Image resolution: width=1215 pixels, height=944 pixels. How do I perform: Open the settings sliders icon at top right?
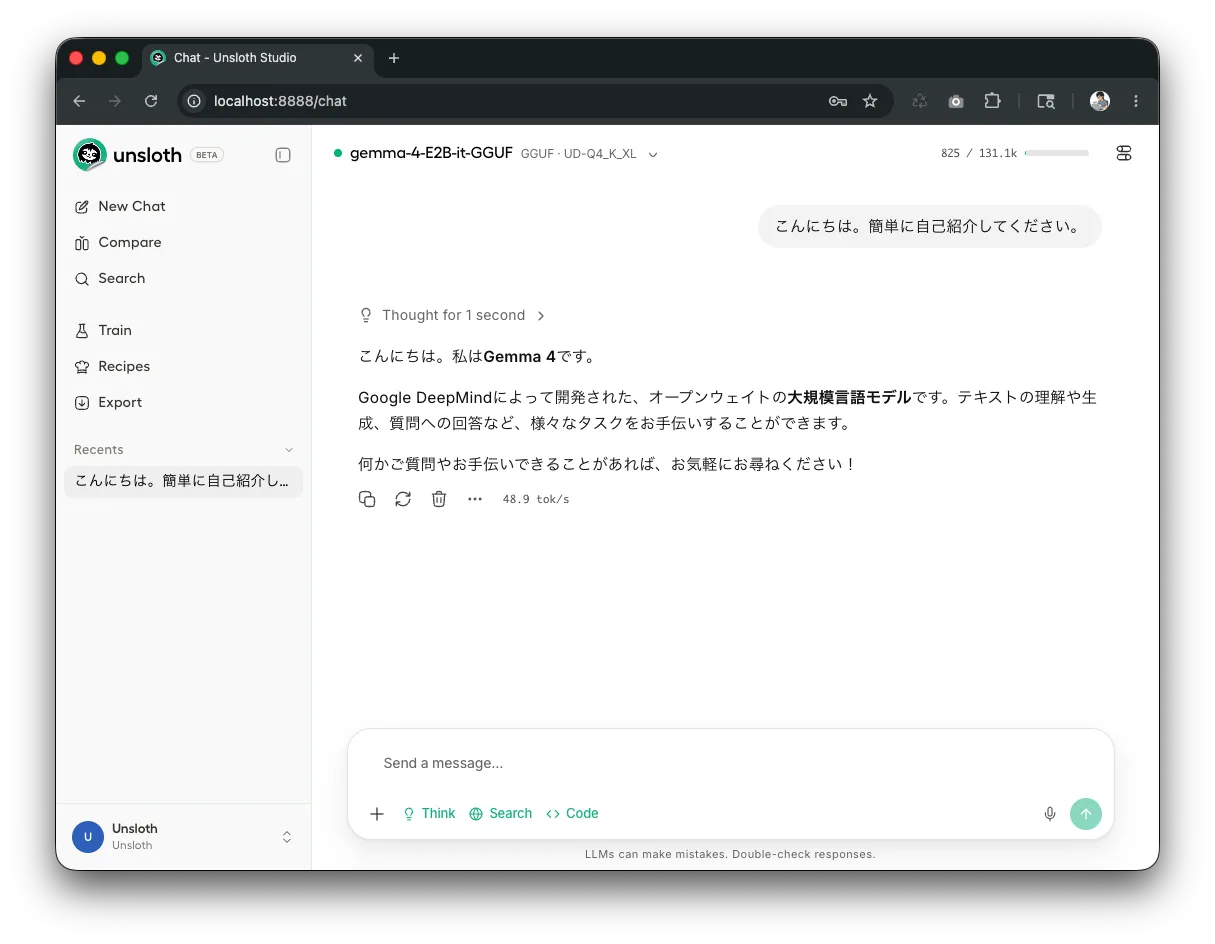pos(1124,153)
